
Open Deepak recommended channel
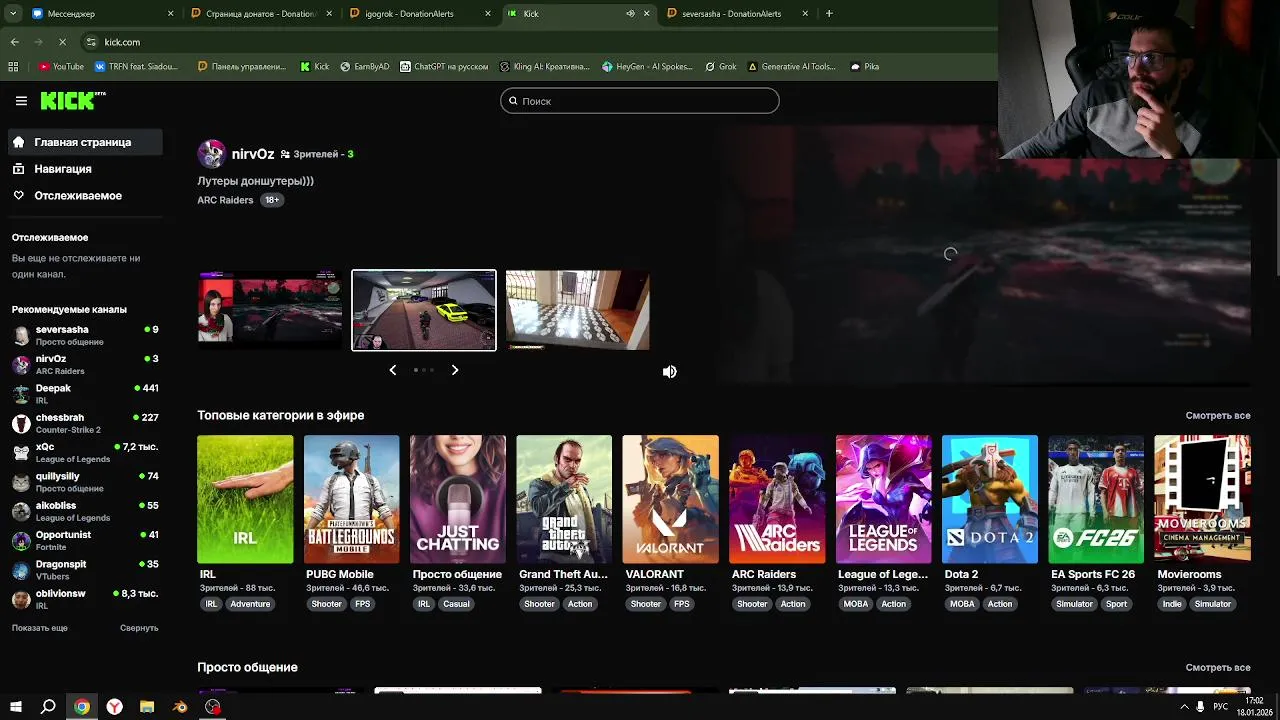pos(85,394)
